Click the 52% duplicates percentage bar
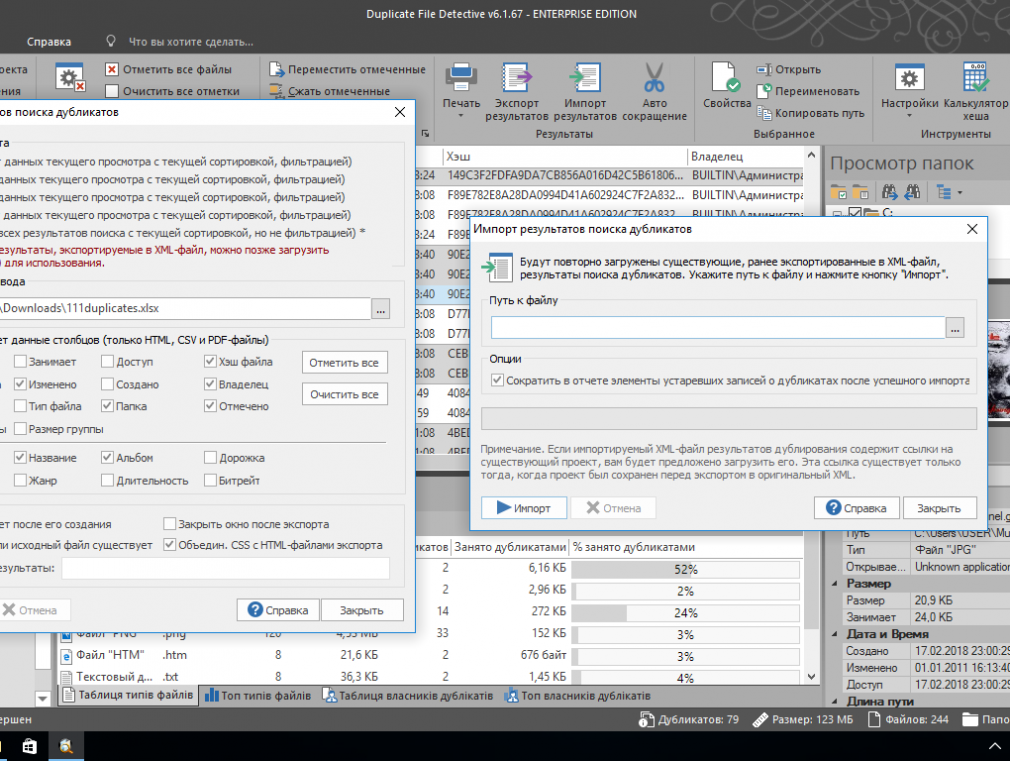Viewport: 1010px width, 761px height. coord(685,570)
